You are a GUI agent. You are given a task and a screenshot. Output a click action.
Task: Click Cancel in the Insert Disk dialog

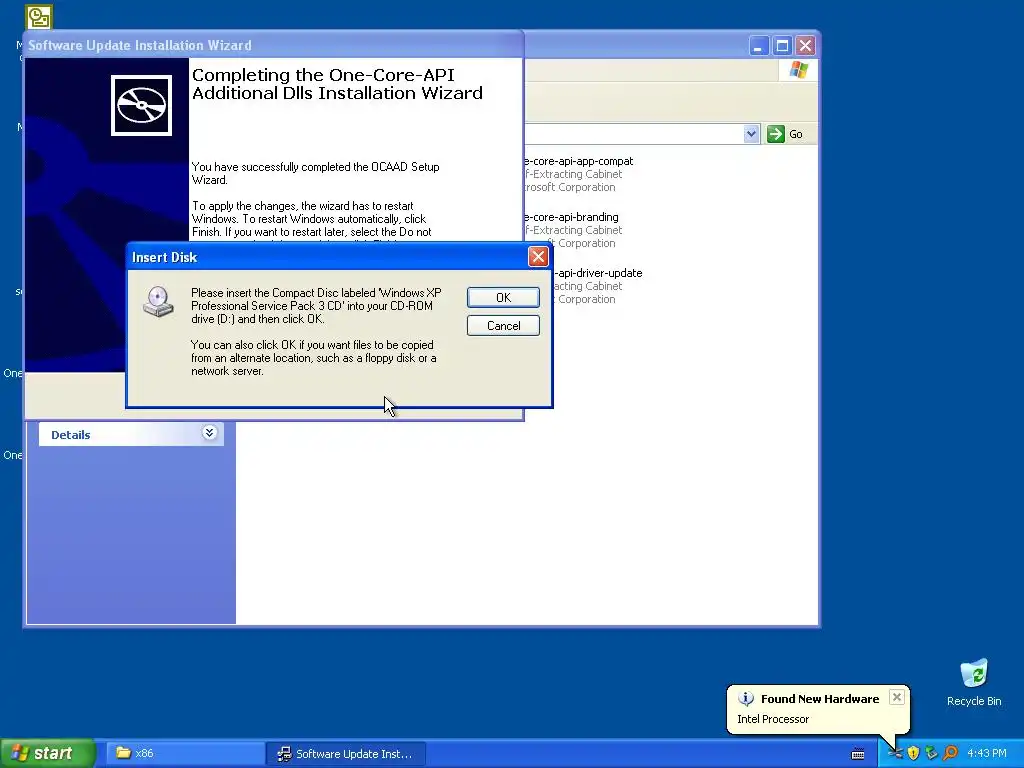(503, 326)
